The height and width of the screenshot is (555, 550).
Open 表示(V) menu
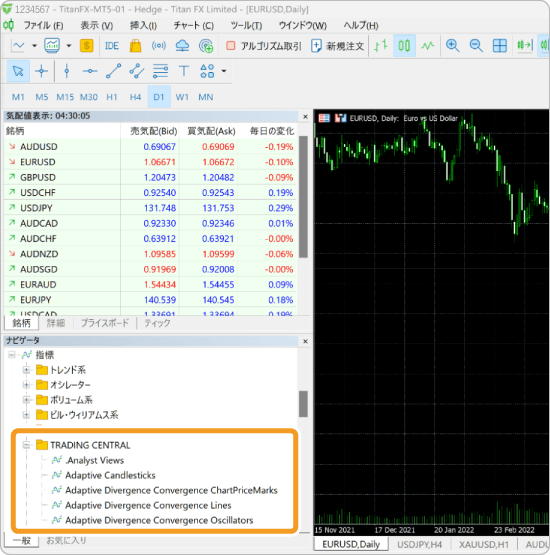pyautogui.click(x=97, y=25)
